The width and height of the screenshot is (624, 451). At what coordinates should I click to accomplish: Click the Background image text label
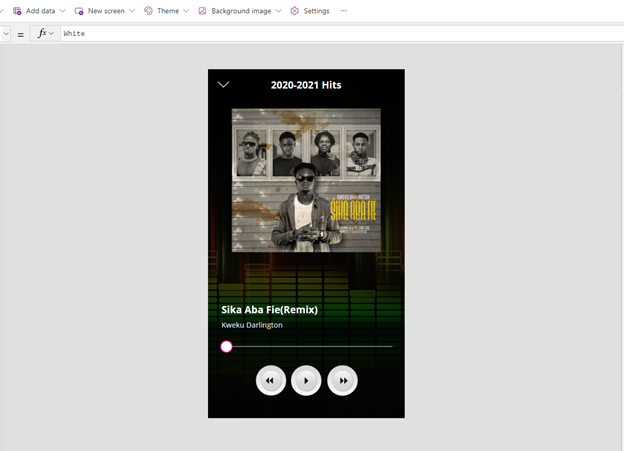tap(241, 11)
